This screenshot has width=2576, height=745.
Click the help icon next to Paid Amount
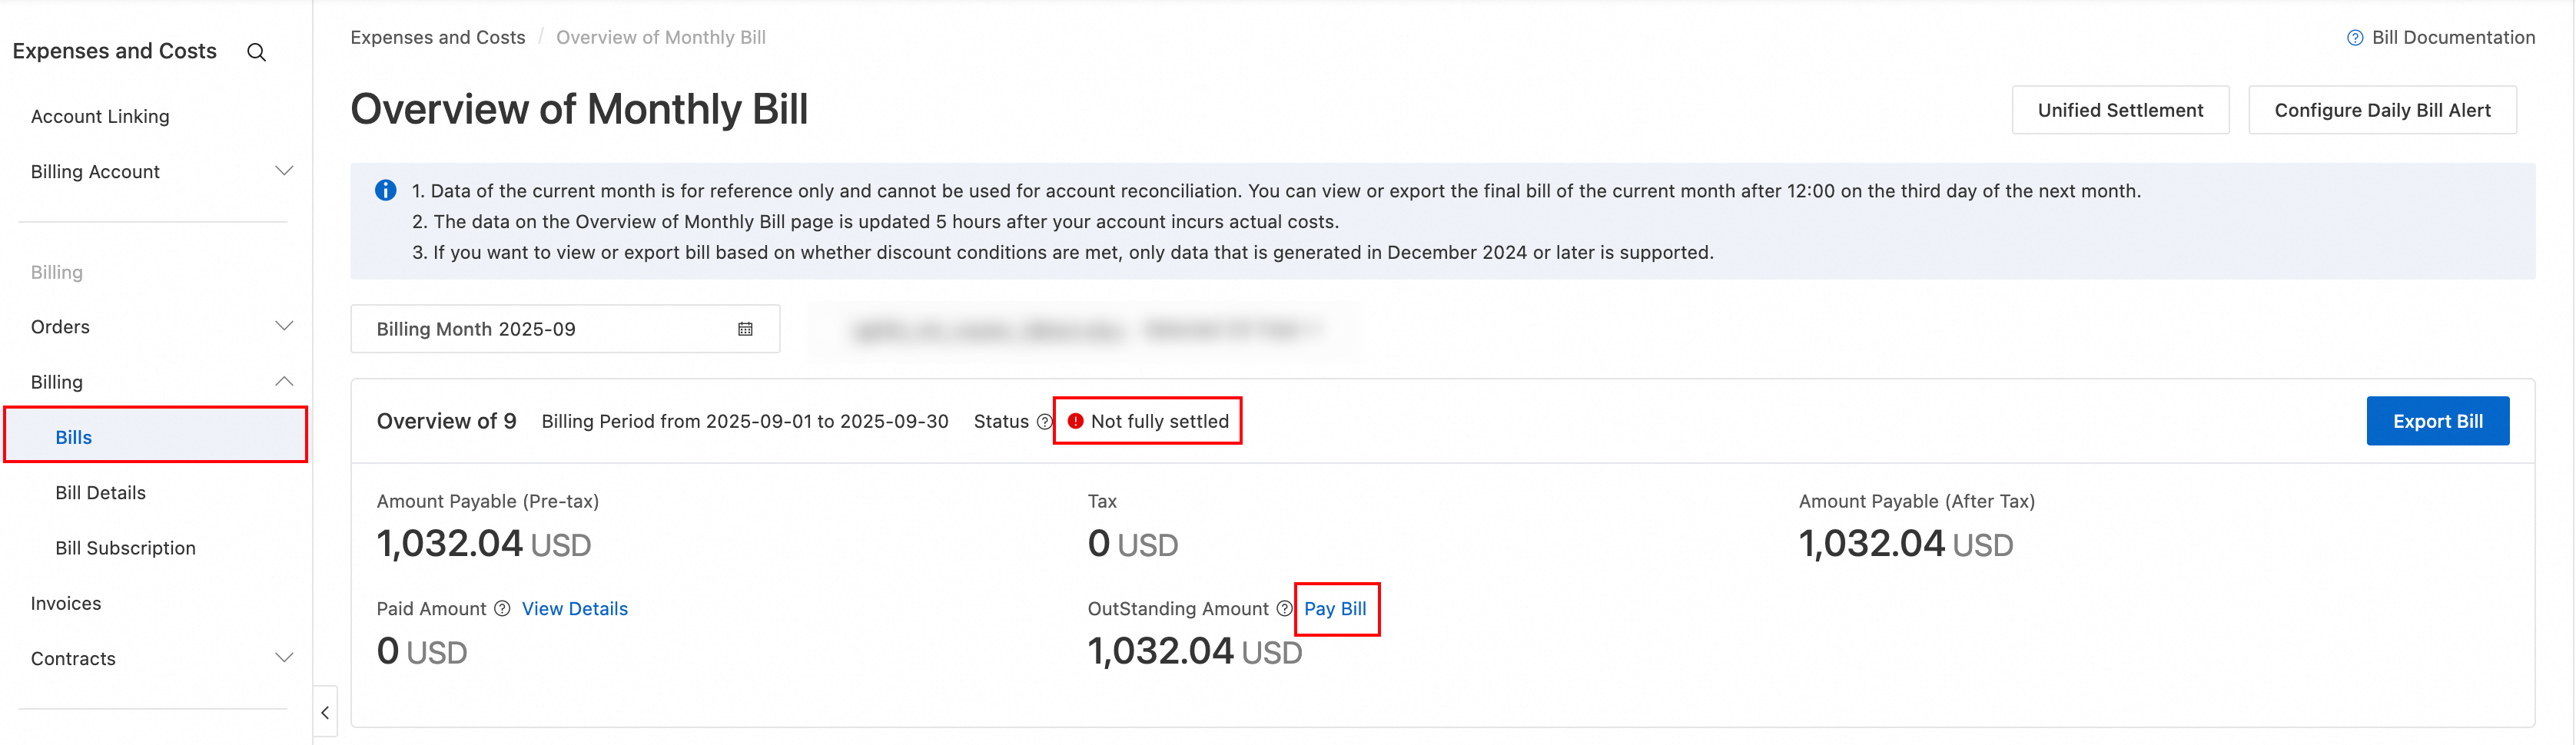tap(502, 609)
